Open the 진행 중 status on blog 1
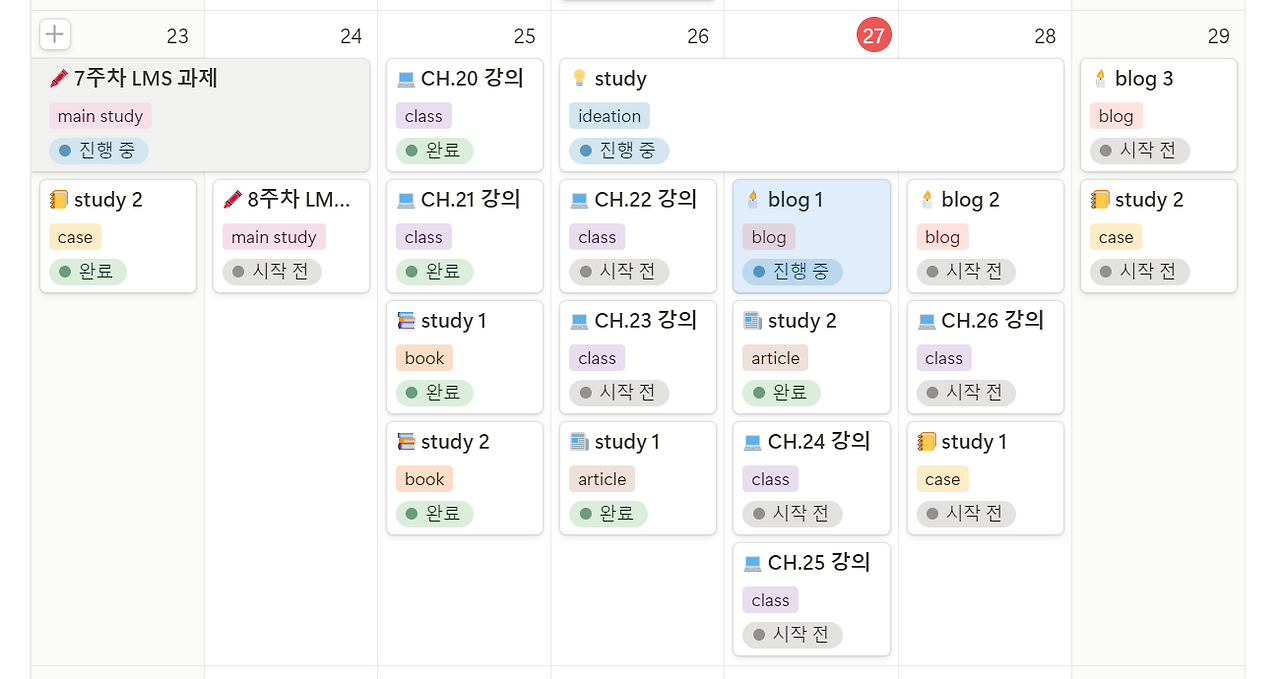This screenshot has height=679, width=1280. point(793,271)
